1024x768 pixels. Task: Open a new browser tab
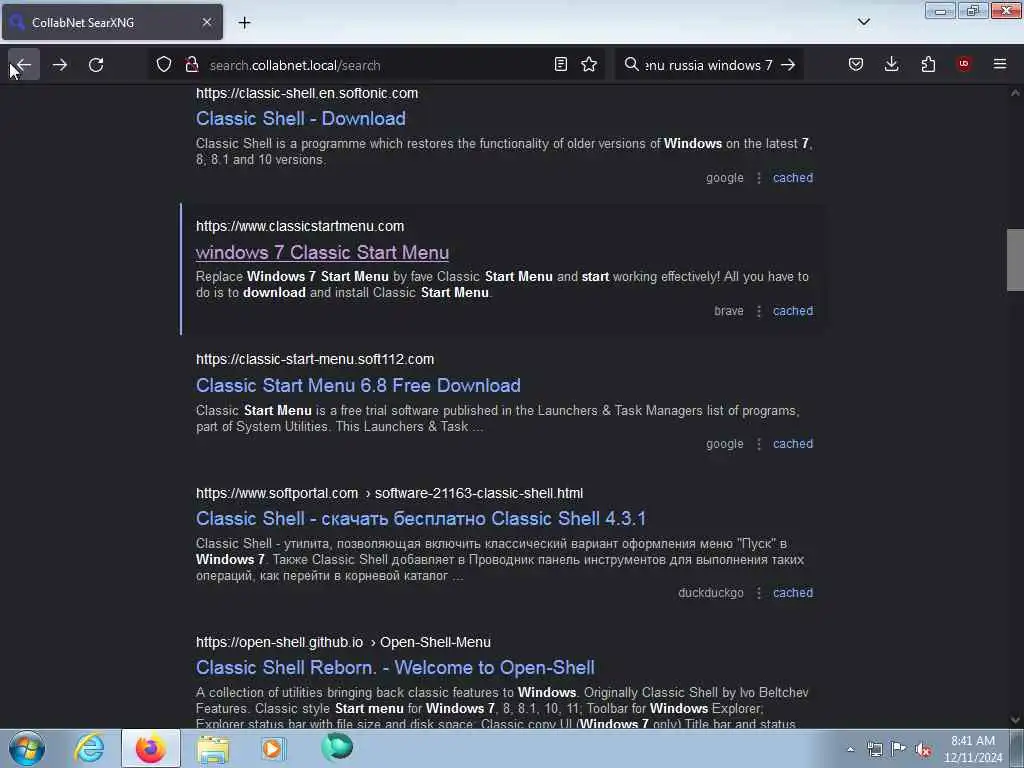[244, 23]
